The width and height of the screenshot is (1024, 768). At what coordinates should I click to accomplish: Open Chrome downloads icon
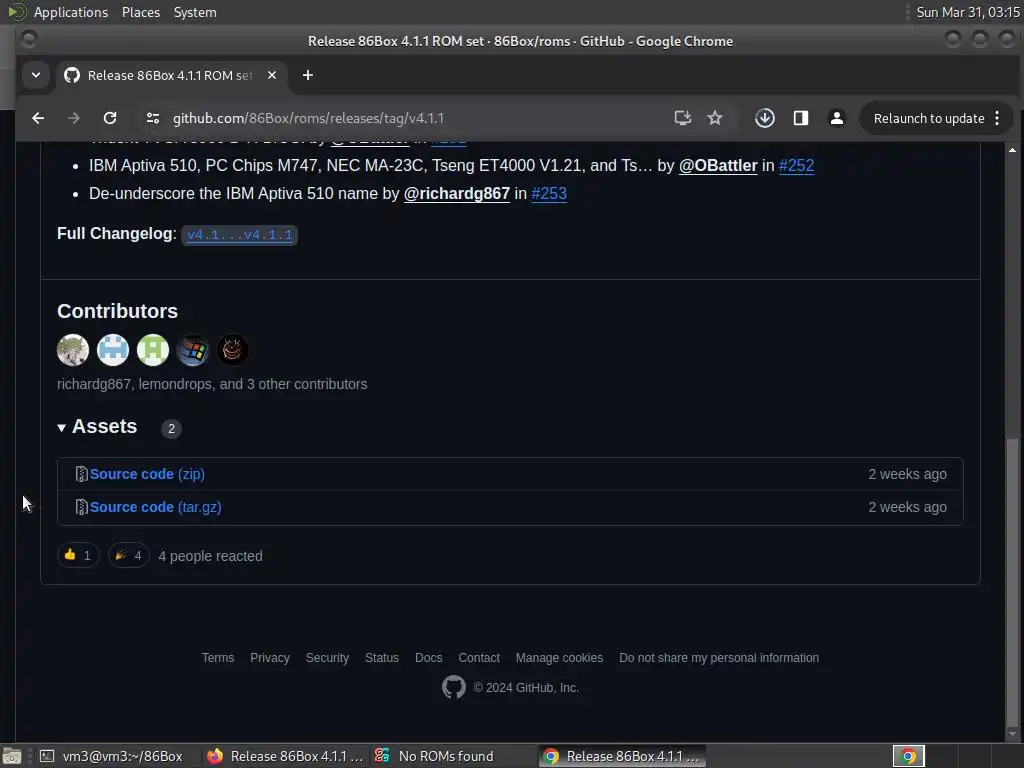click(765, 118)
